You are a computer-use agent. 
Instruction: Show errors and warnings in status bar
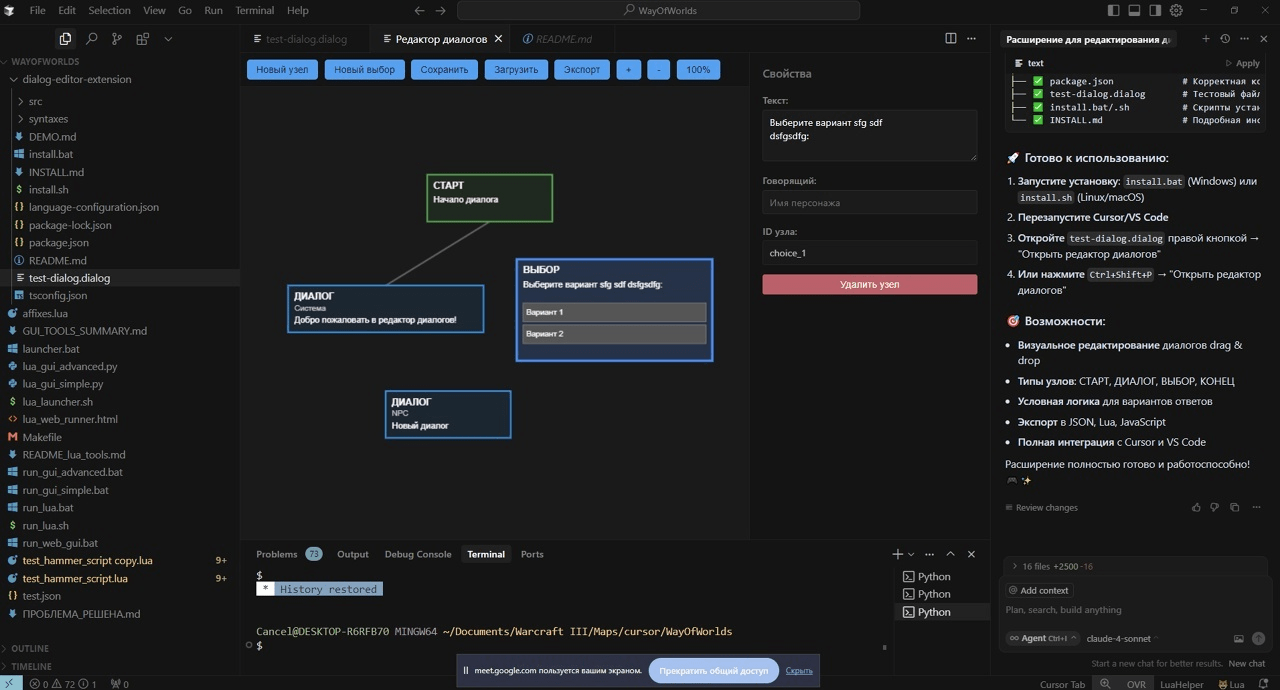tap(62, 685)
